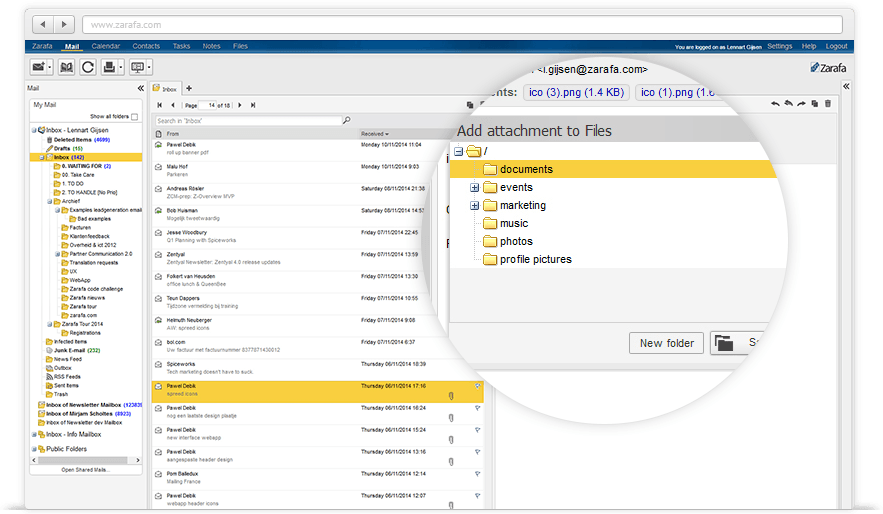Viewport: 883px width, 514px height.
Task: Click the browser address bar
Action: click(x=462, y=25)
